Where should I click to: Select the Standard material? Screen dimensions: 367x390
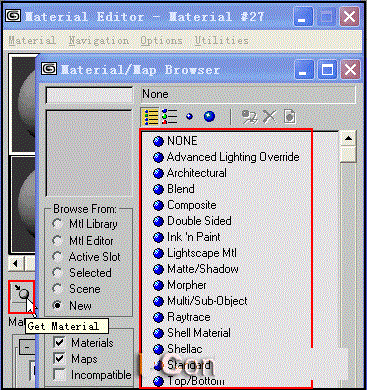click(182, 365)
